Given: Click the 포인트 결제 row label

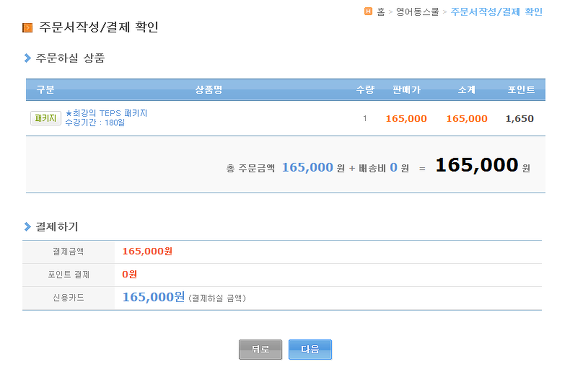Looking at the screenshot, I should click(x=68, y=274).
